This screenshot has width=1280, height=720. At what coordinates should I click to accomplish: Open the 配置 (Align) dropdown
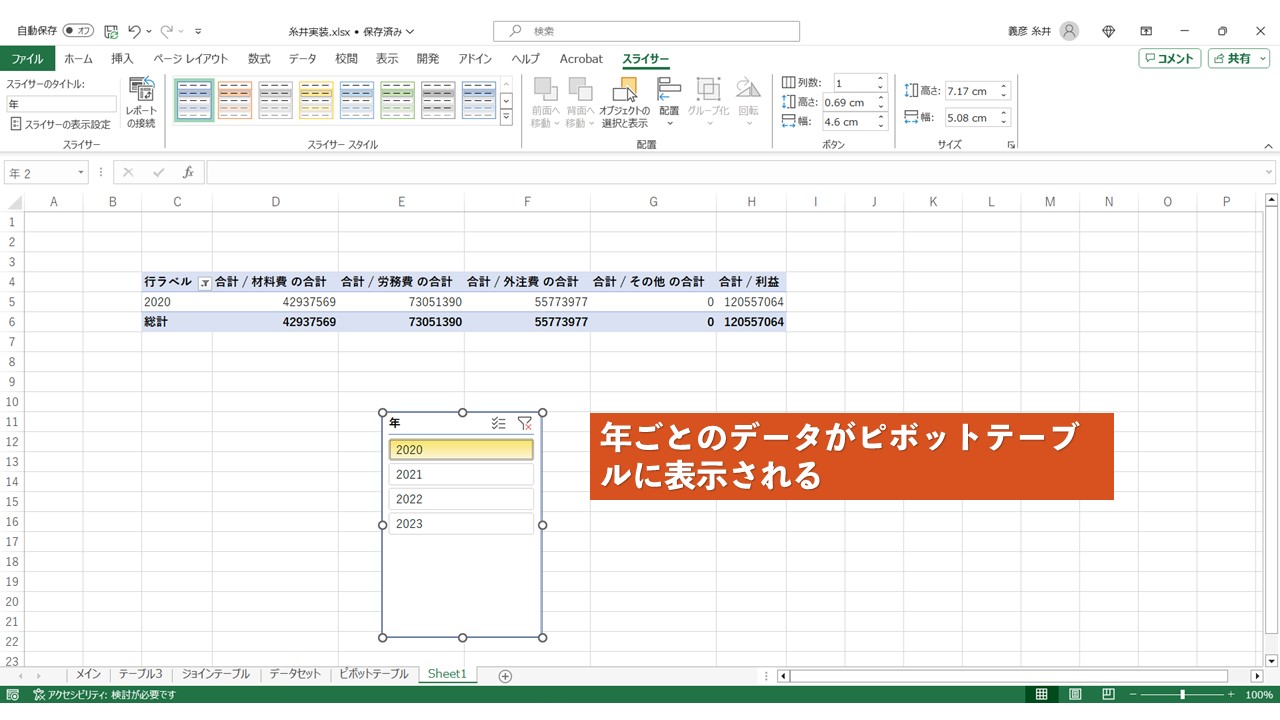[x=669, y=103]
